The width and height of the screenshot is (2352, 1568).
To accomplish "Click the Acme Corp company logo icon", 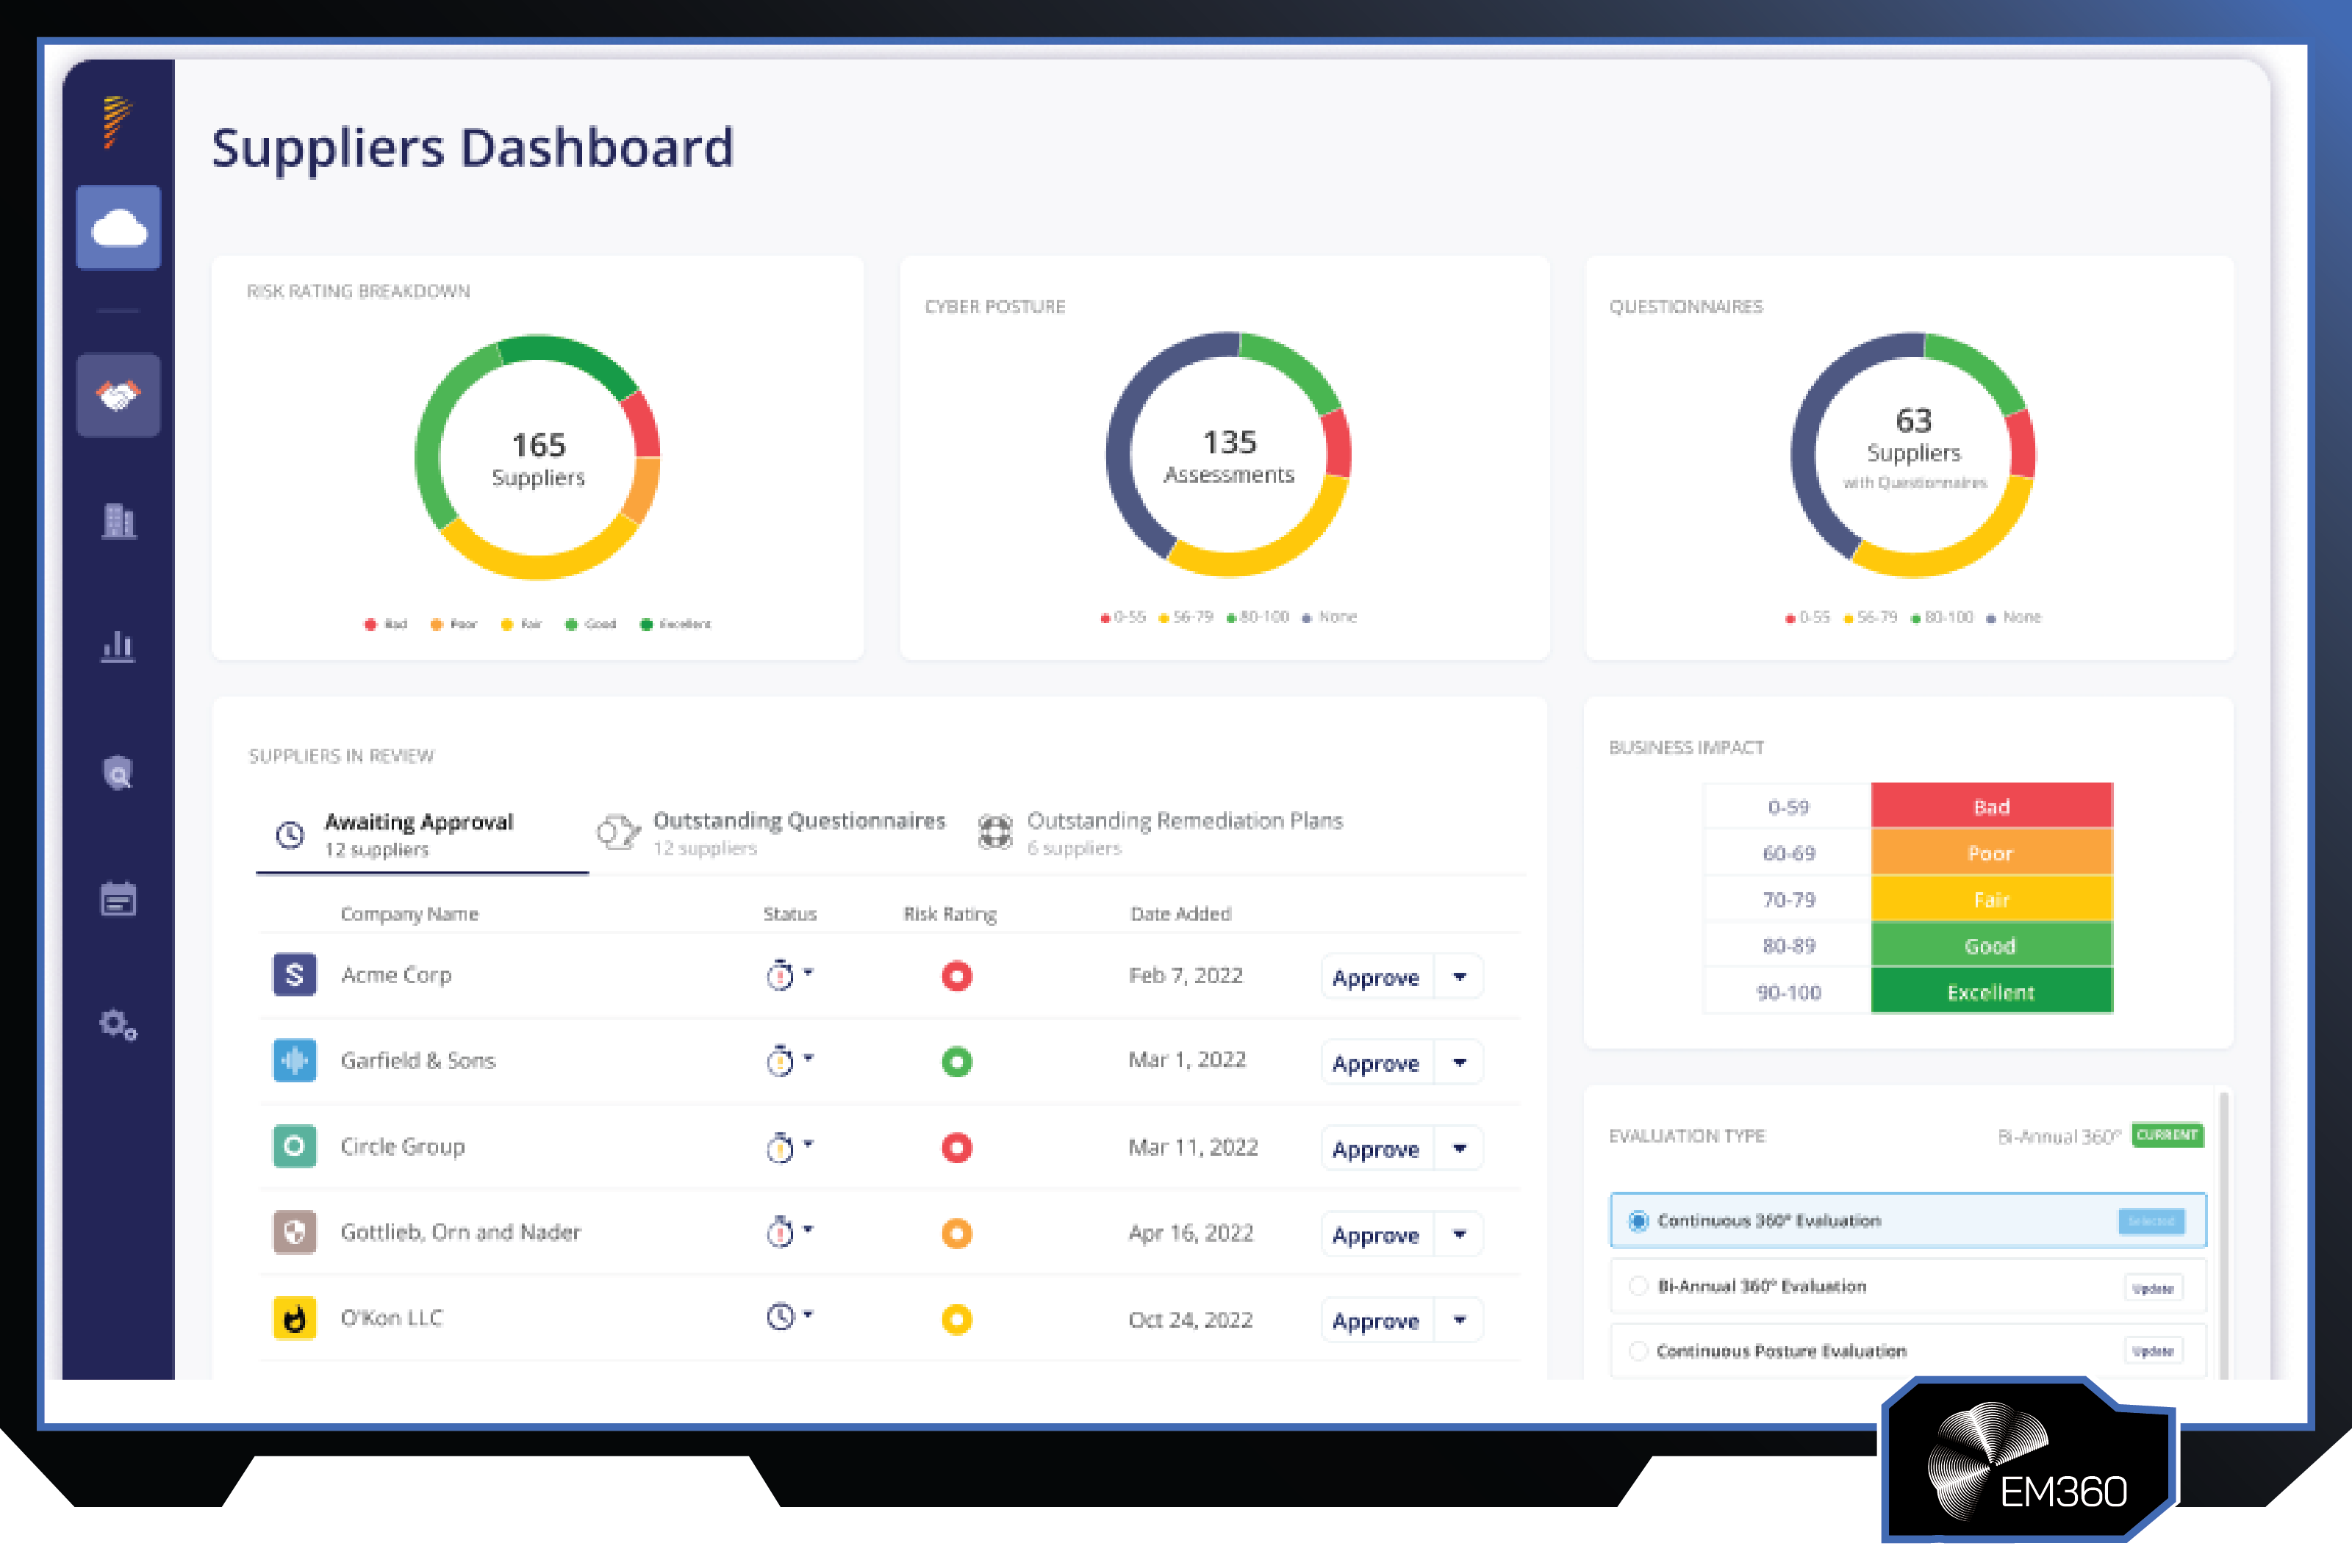I will pos(295,975).
